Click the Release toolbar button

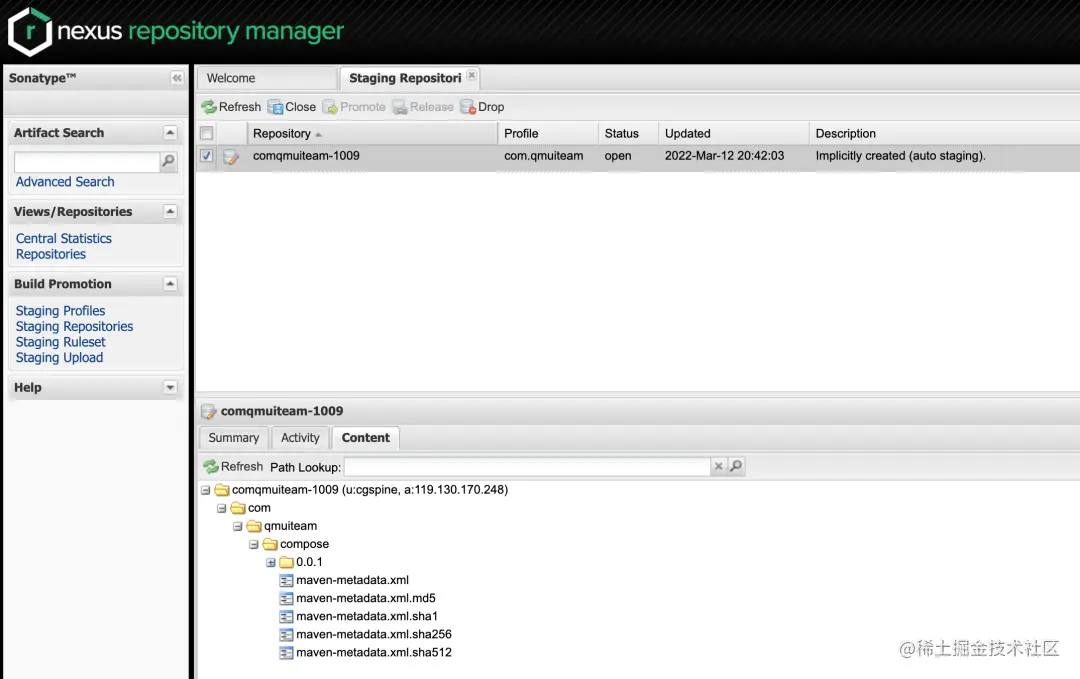[x=423, y=107]
